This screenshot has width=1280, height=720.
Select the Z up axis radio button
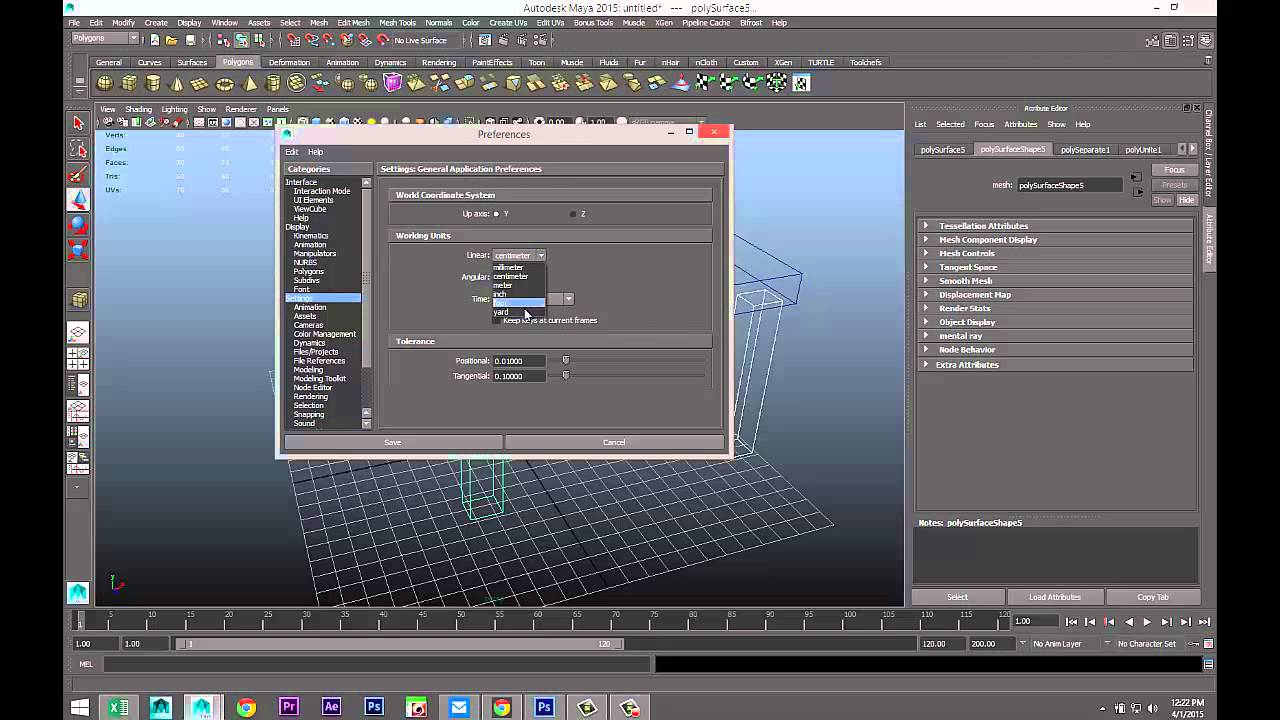pos(573,214)
